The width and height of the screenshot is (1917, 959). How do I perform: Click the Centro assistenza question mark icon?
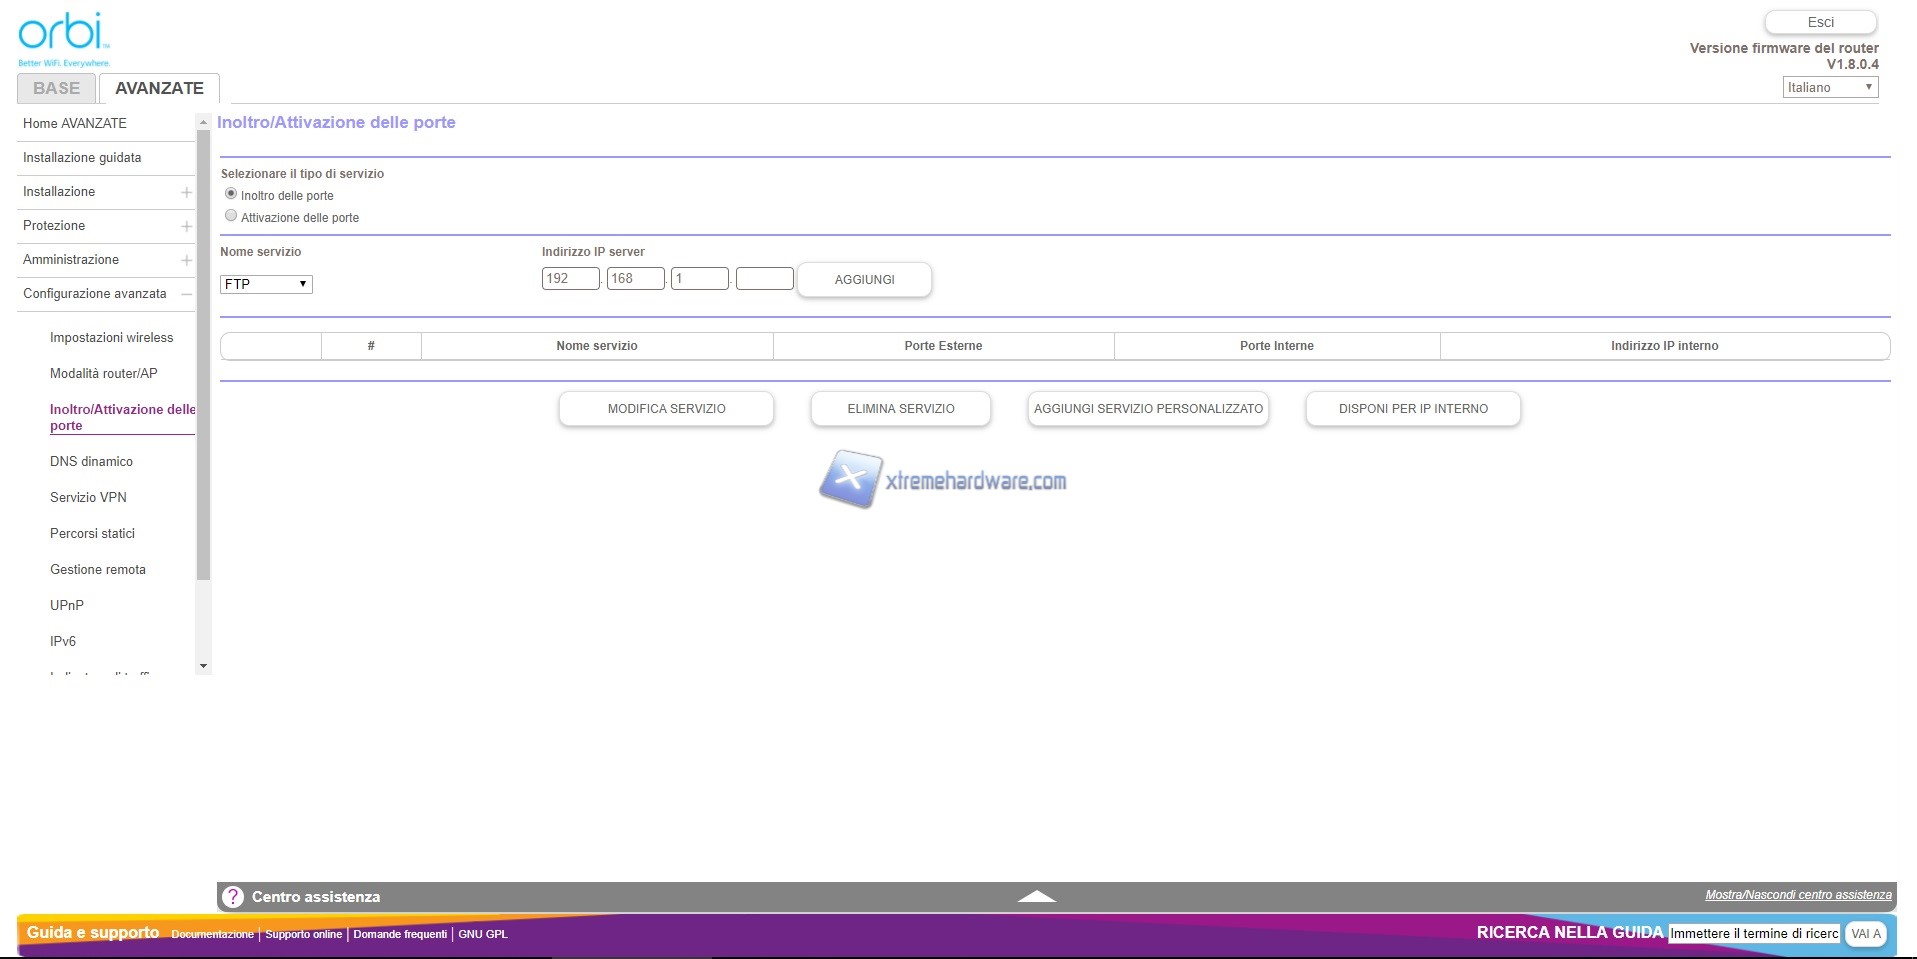tap(233, 897)
